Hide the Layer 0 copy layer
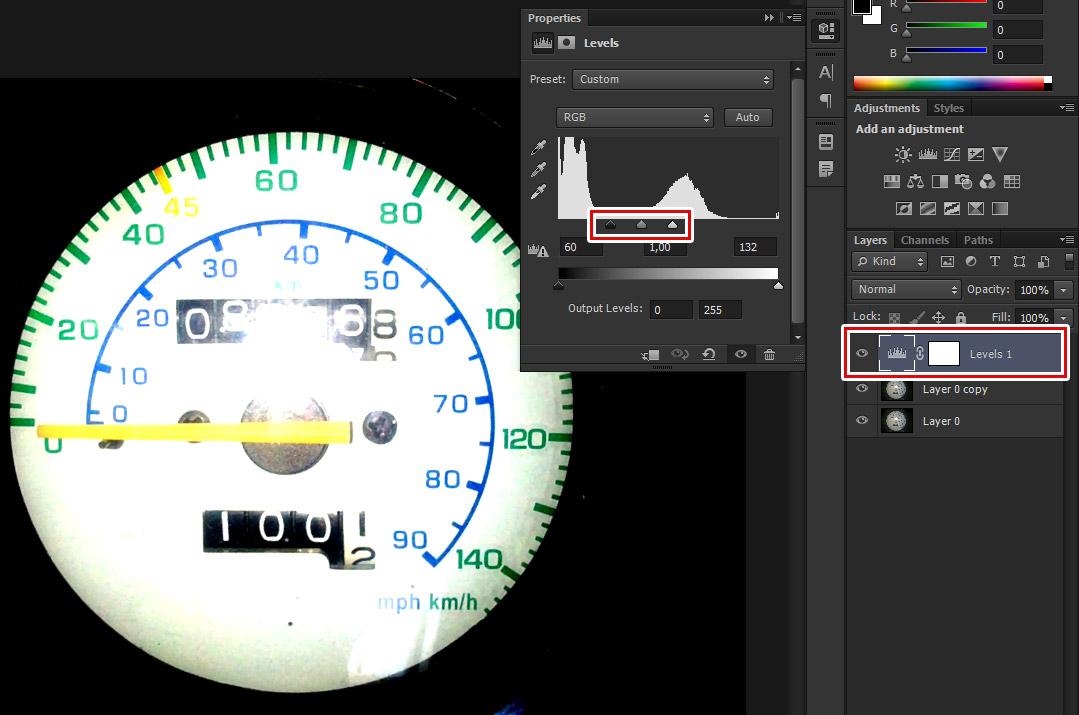 click(862, 389)
